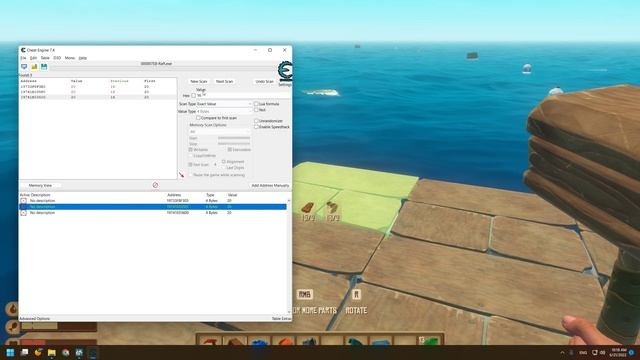The height and width of the screenshot is (360, 640).
Task: Open the memory region All dropdown
Action: (220, 132)
